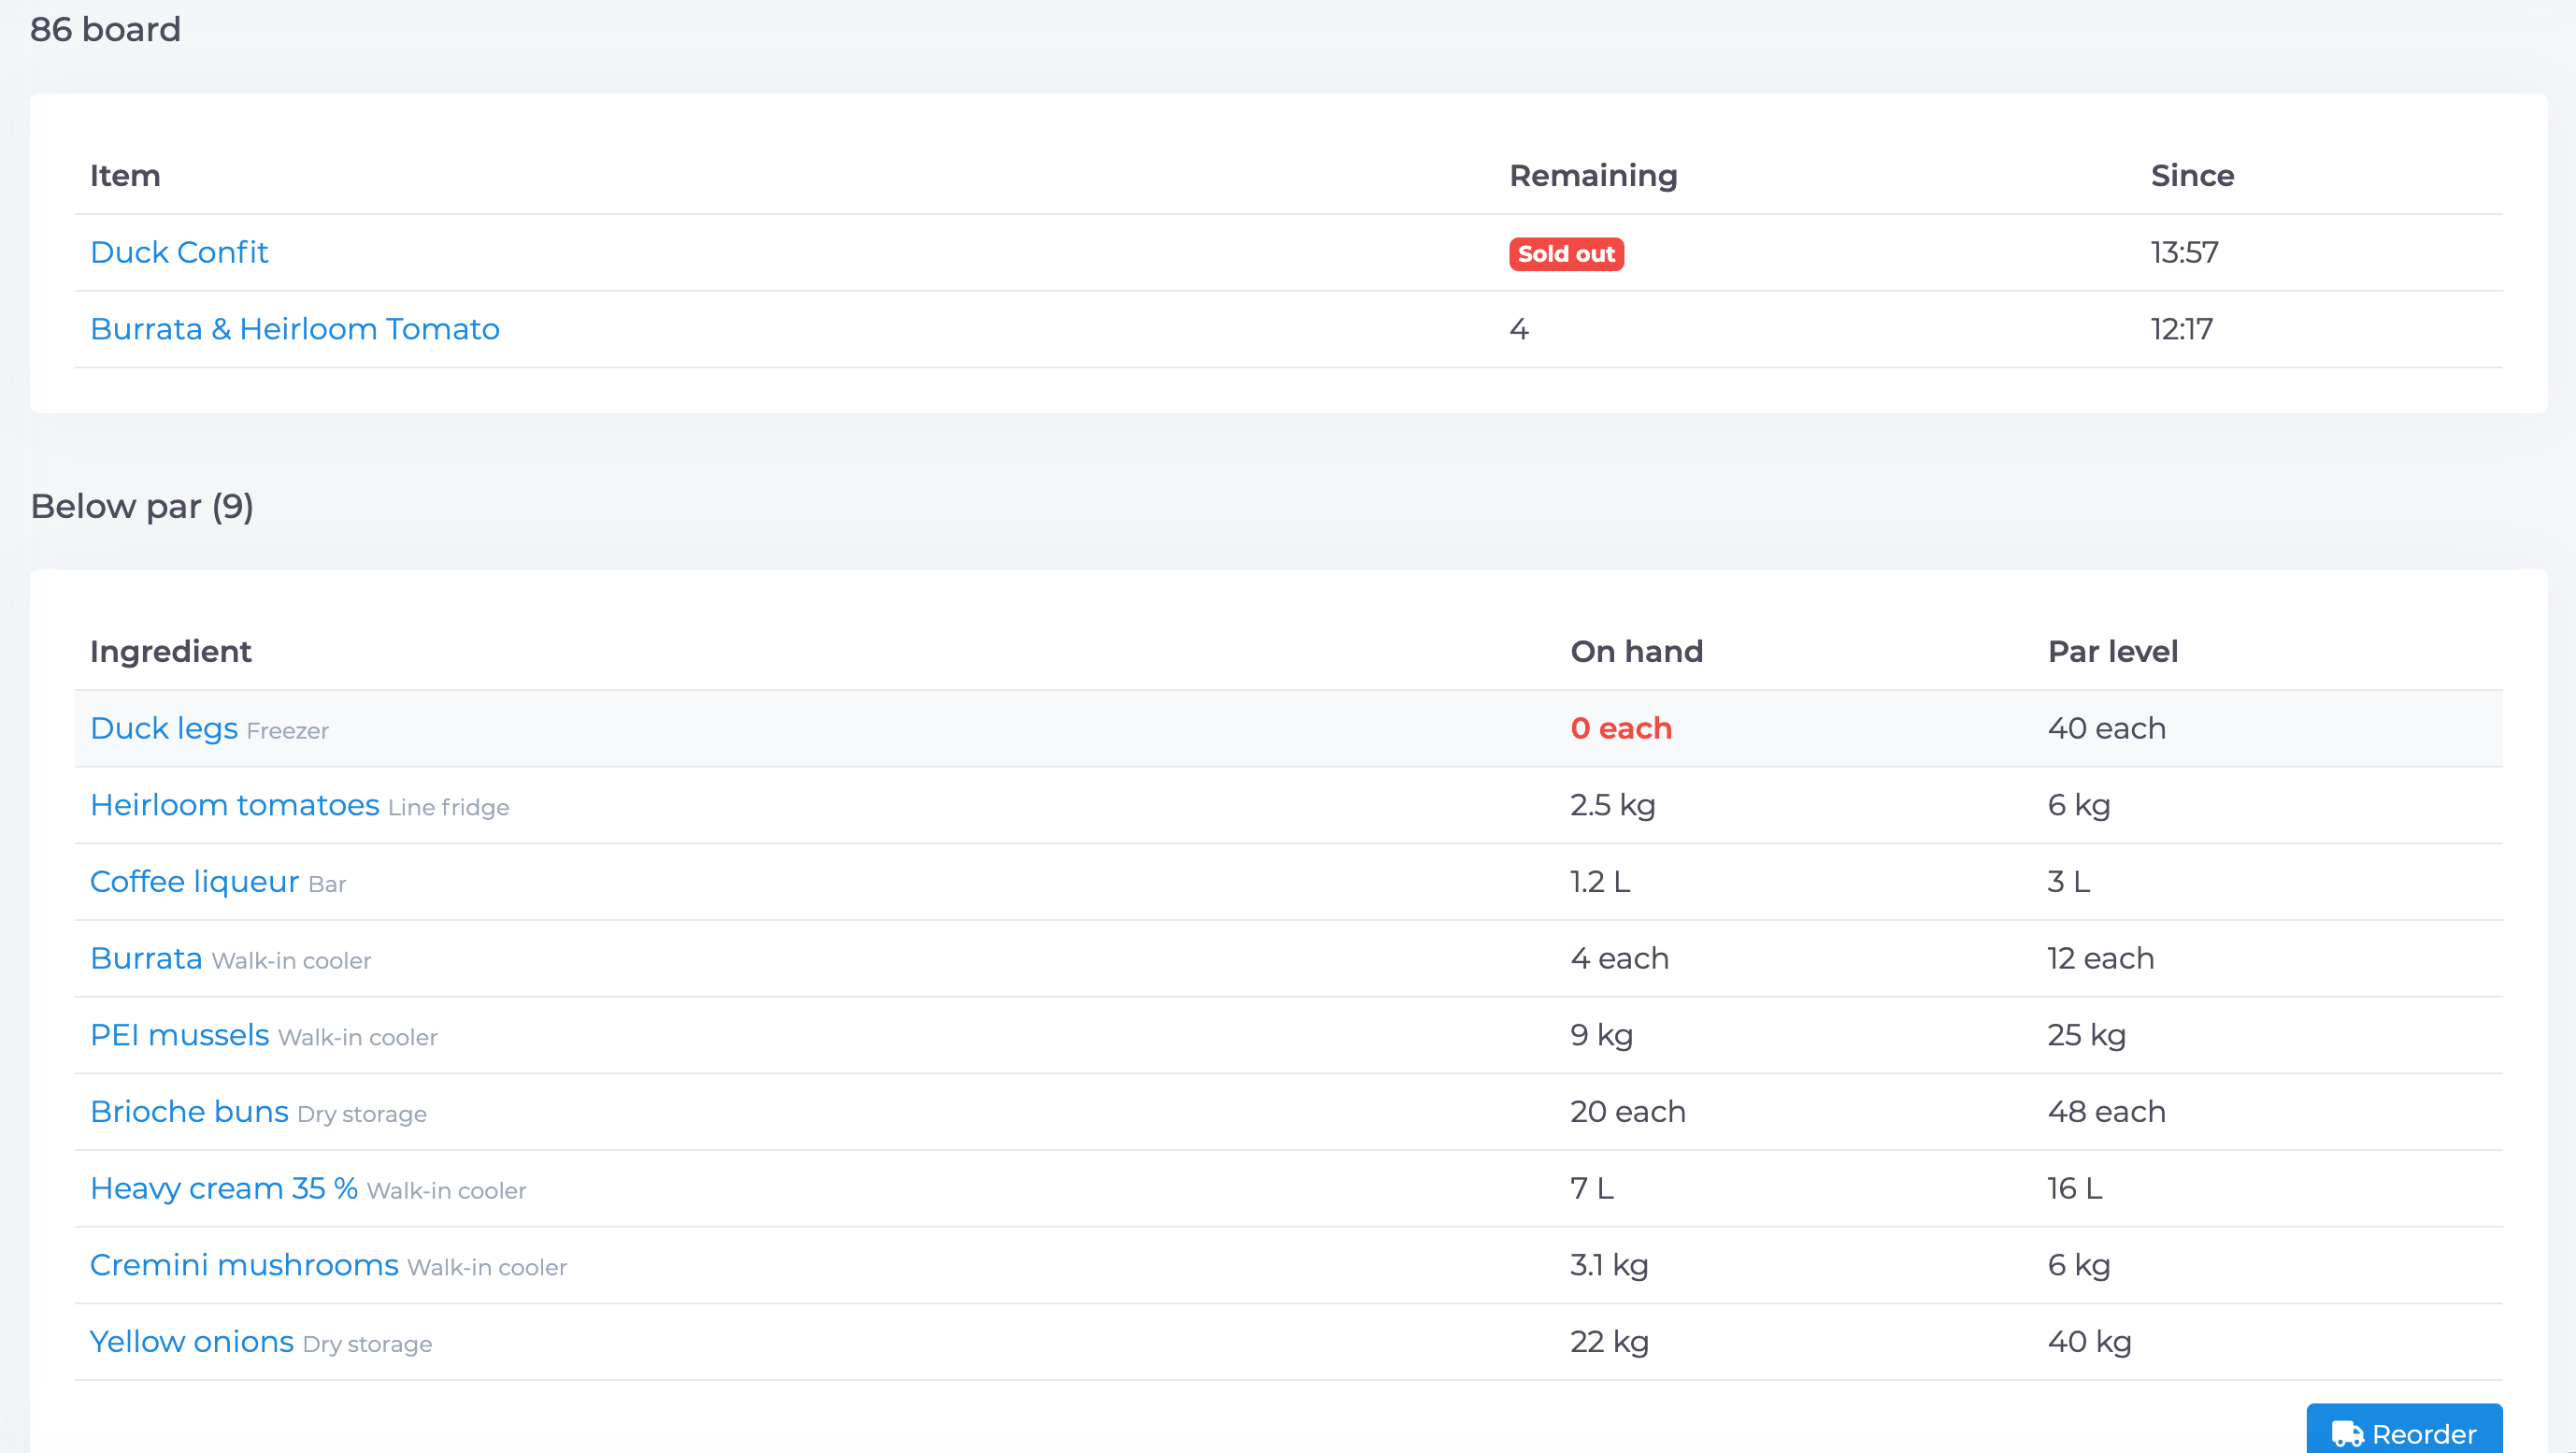
Task: Click the 13:57 since time
Action: coord(2184,252)
